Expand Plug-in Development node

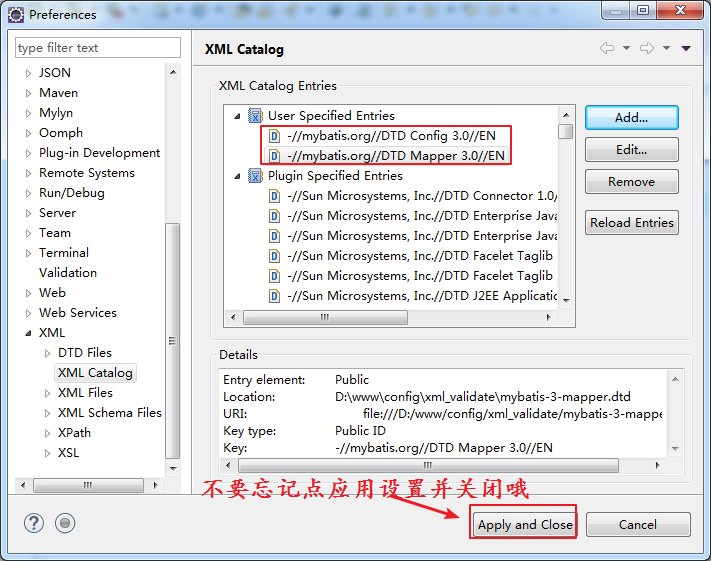pos(29,153)
